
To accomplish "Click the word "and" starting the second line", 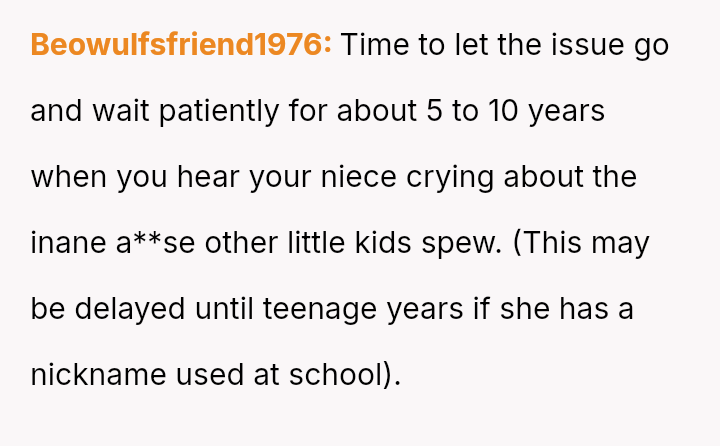I will pyautogui.click(x=56, y=111).
